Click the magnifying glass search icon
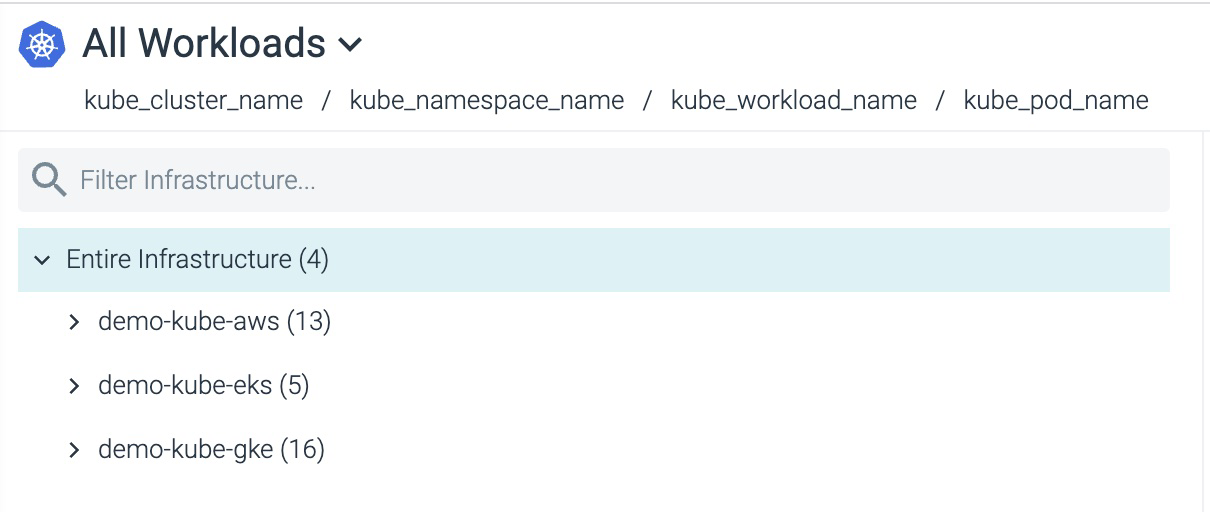This screenshot has width=1210, height=512. pyautogui.click(x=48, y=180)
